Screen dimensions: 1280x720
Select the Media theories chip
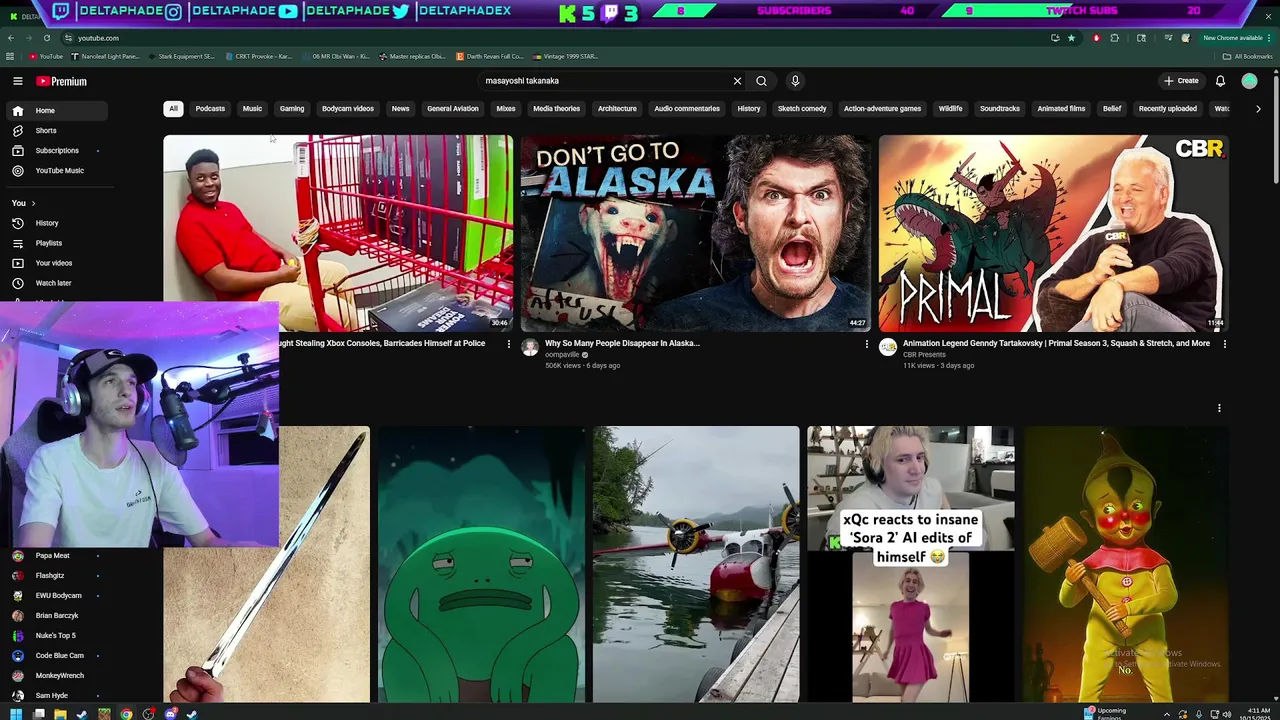[557, 109]
